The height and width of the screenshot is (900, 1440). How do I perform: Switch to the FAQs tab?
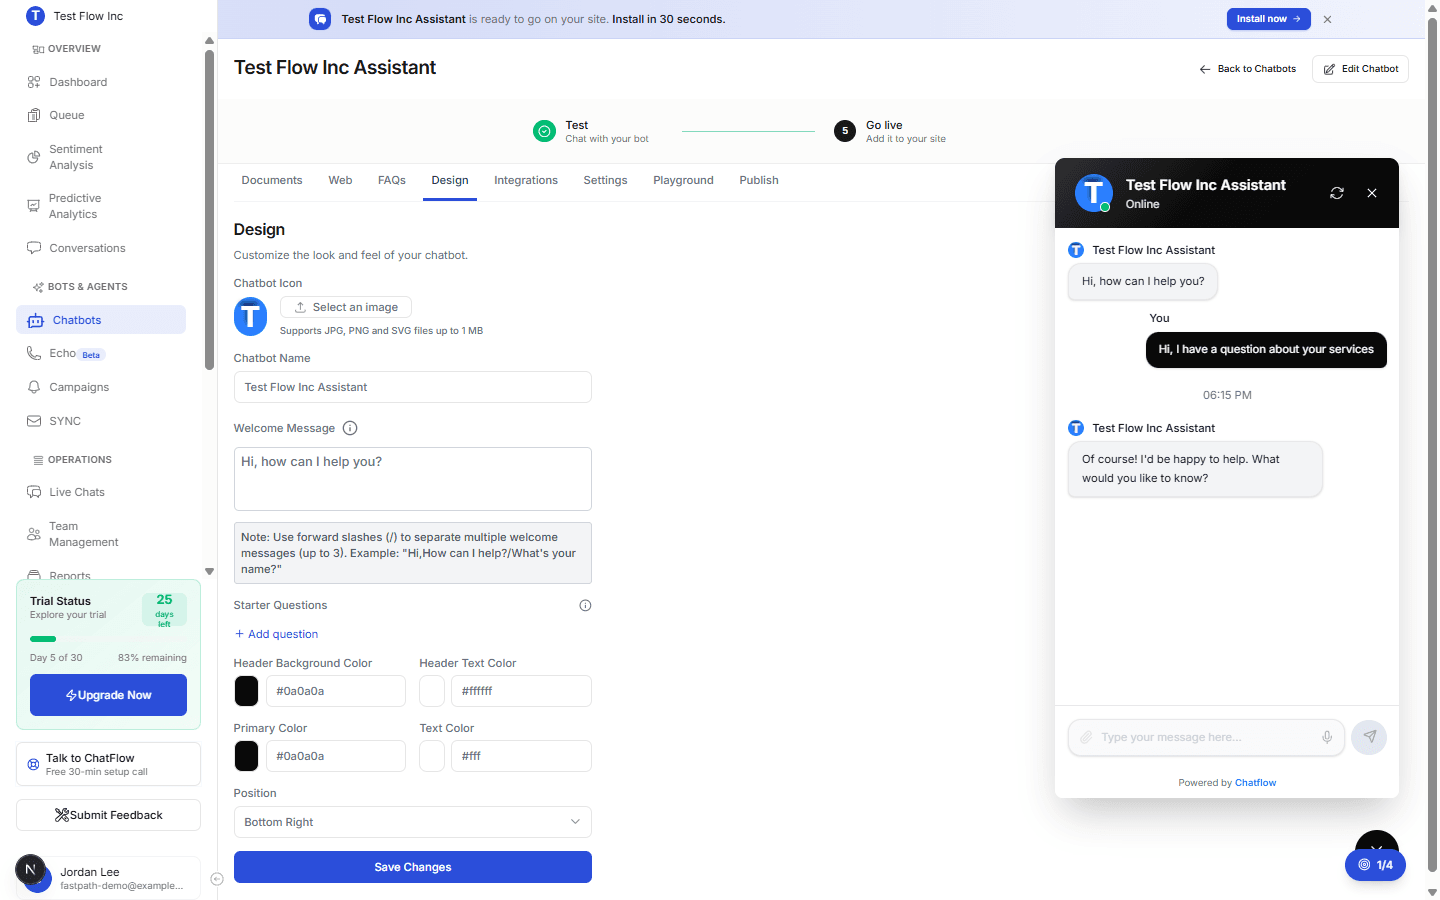[x=392, y=180]
